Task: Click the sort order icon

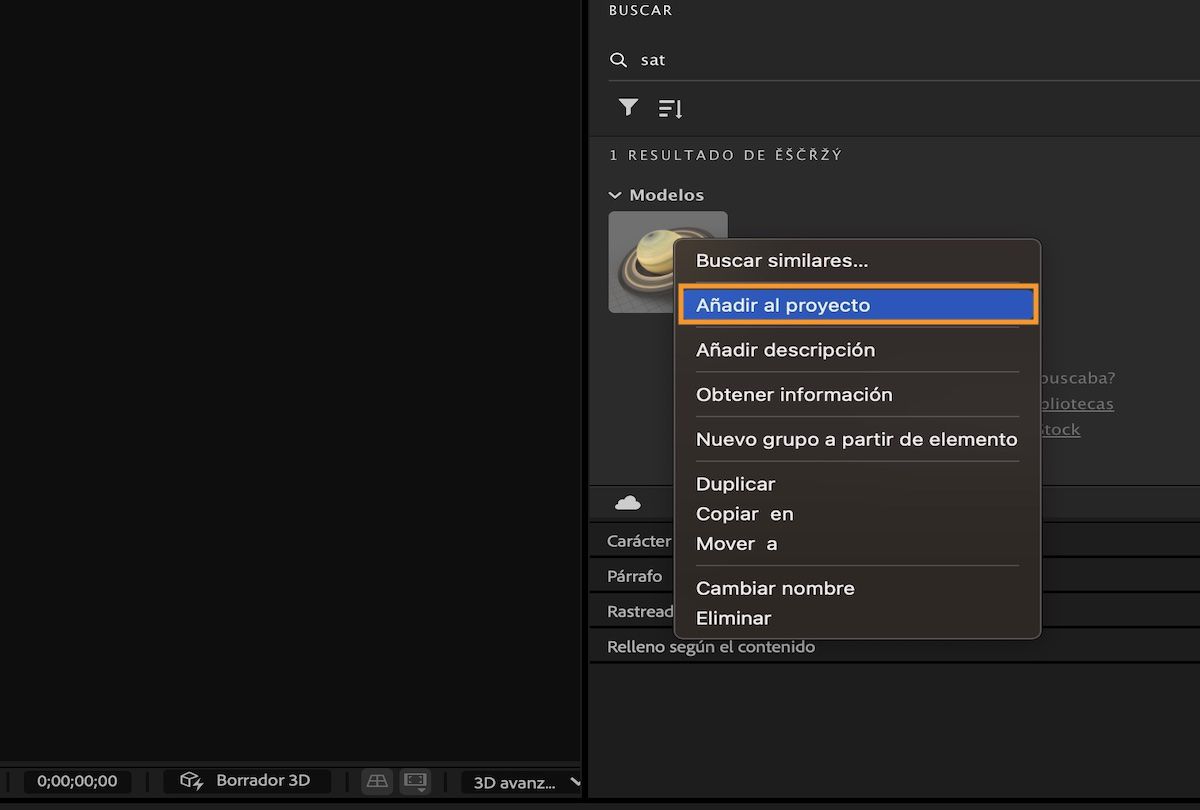Action: pos(670,107)
